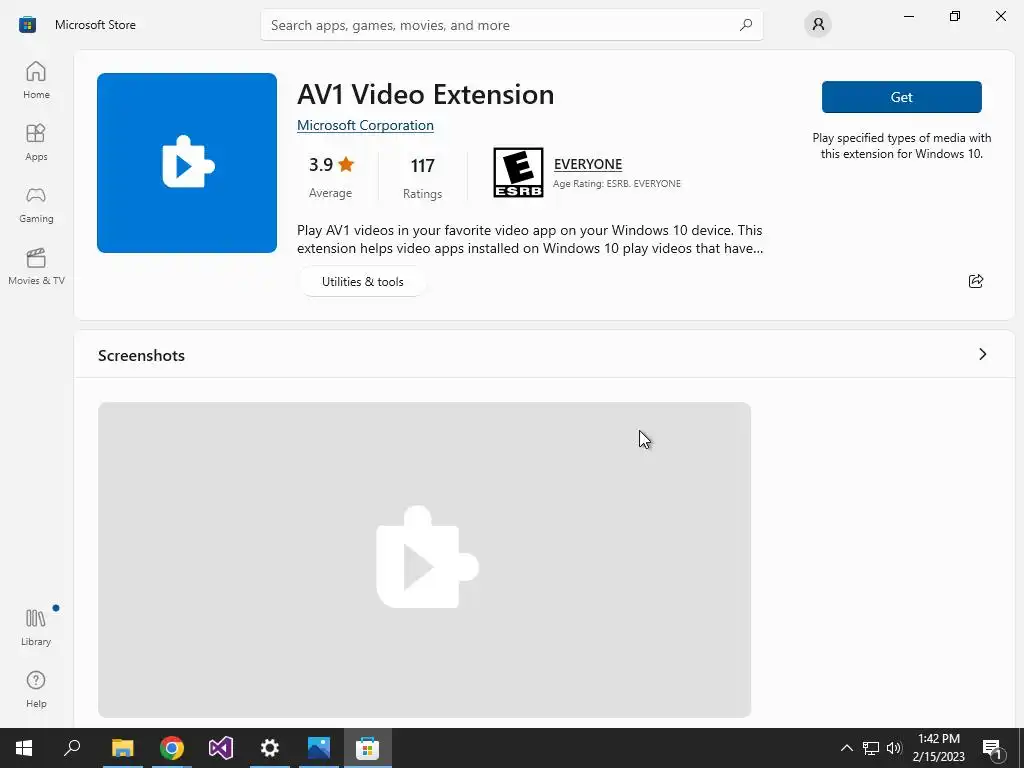Open the taskbar clock and date
The image size is (1024, 768).
(x=938, y=748)
